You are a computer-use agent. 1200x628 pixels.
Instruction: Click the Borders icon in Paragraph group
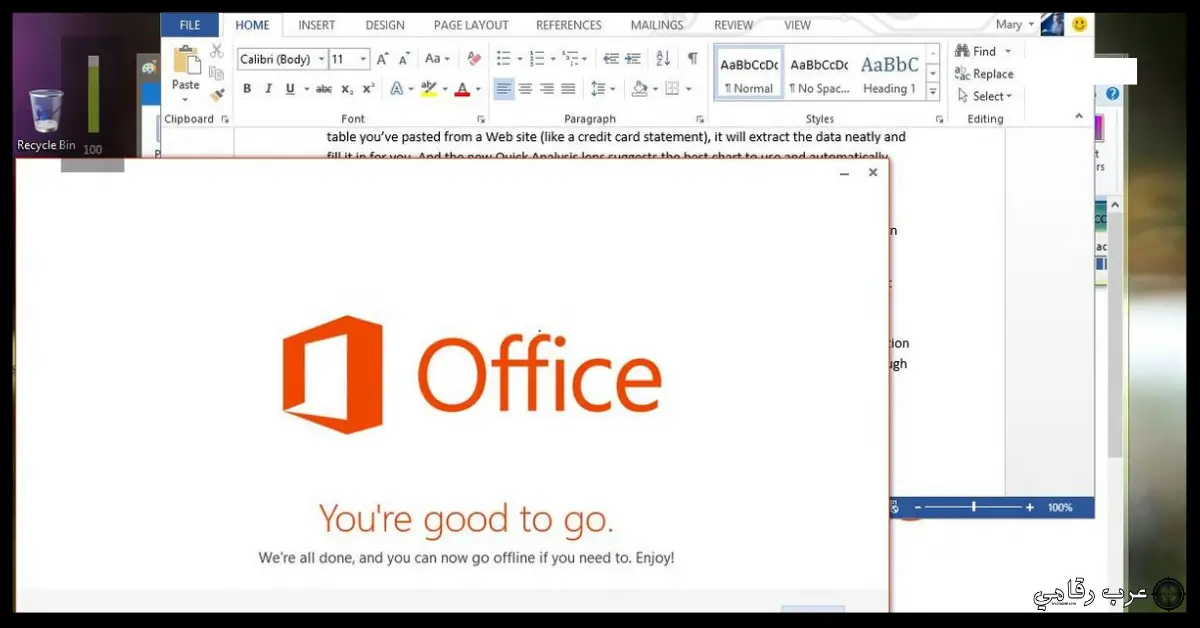[672, 89]
